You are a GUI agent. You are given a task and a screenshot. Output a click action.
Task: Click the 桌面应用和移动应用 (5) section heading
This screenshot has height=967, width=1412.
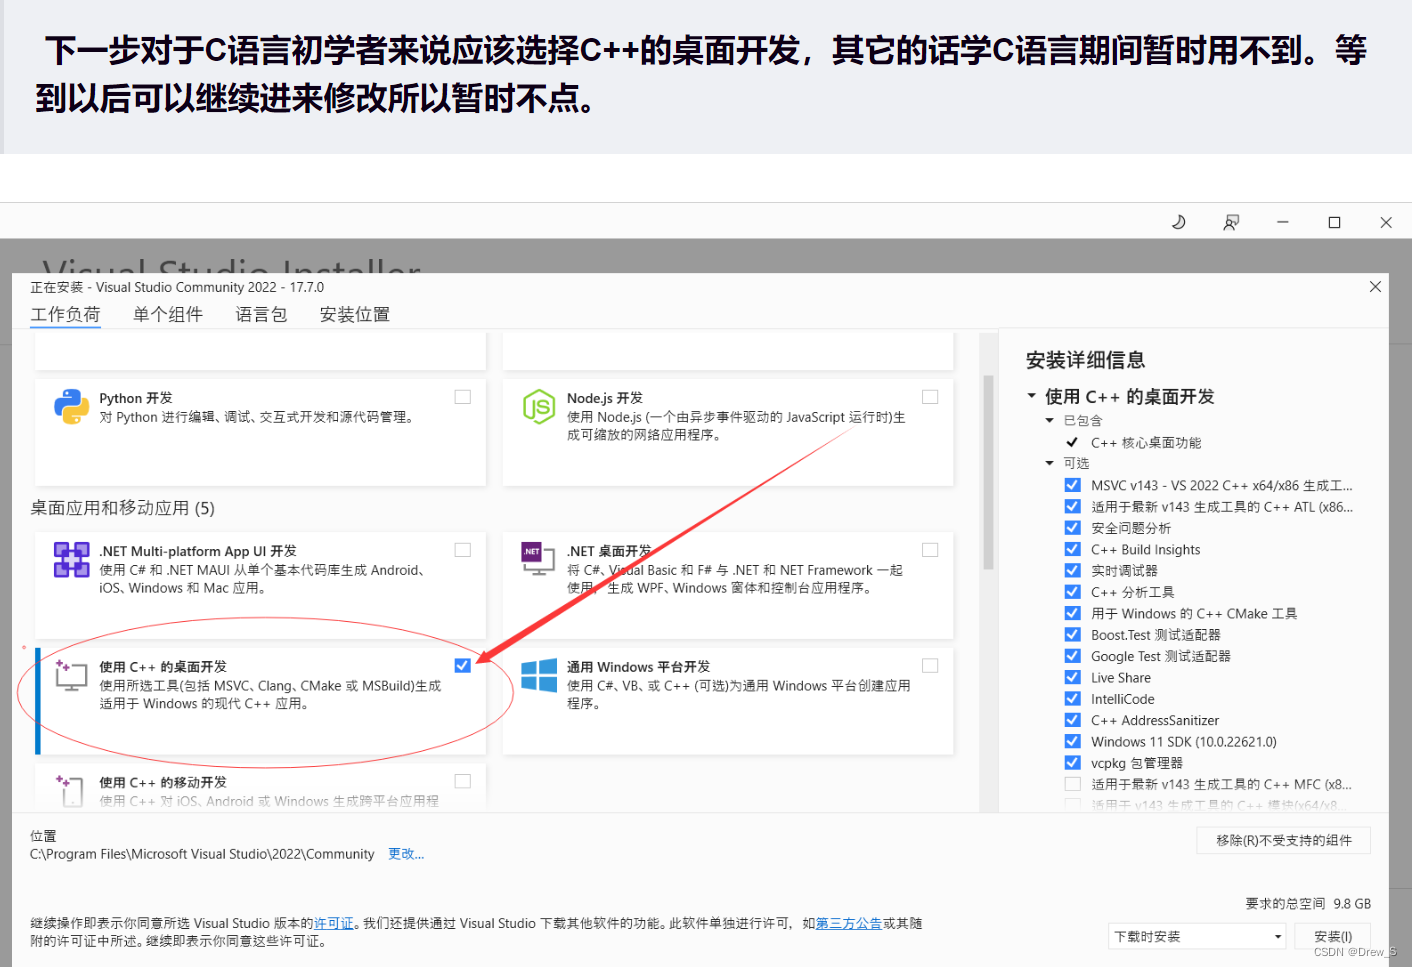click(122, 508)
